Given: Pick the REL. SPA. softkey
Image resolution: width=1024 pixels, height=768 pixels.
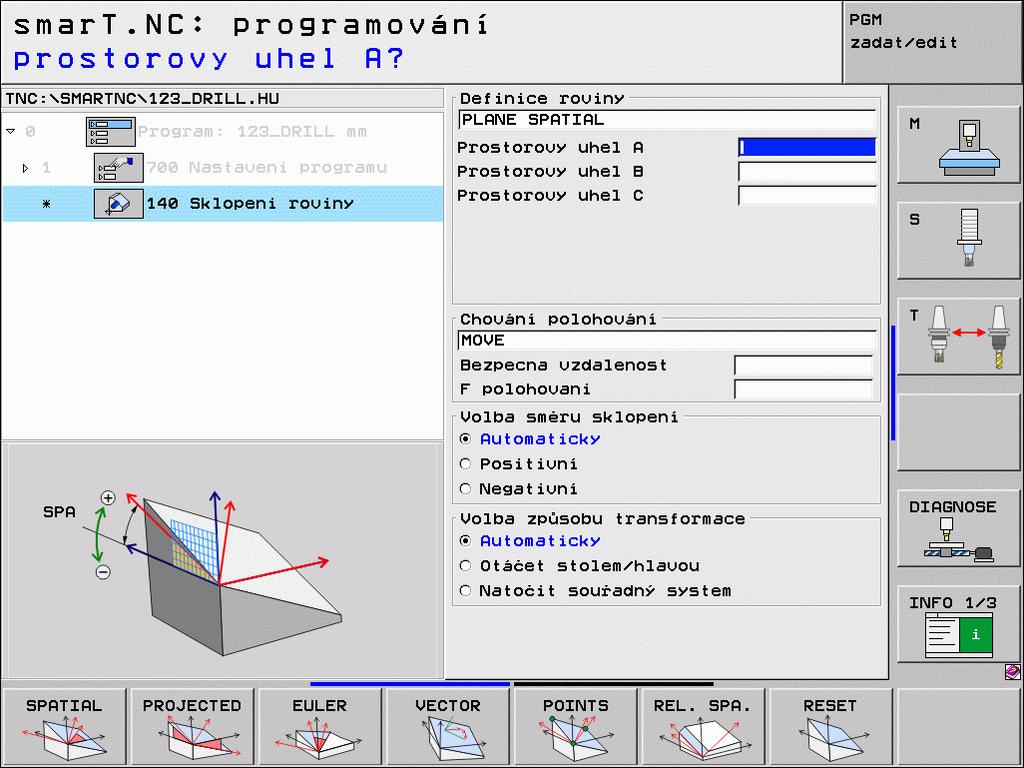Looking at the screenshot, I should [x=703, y=726].
